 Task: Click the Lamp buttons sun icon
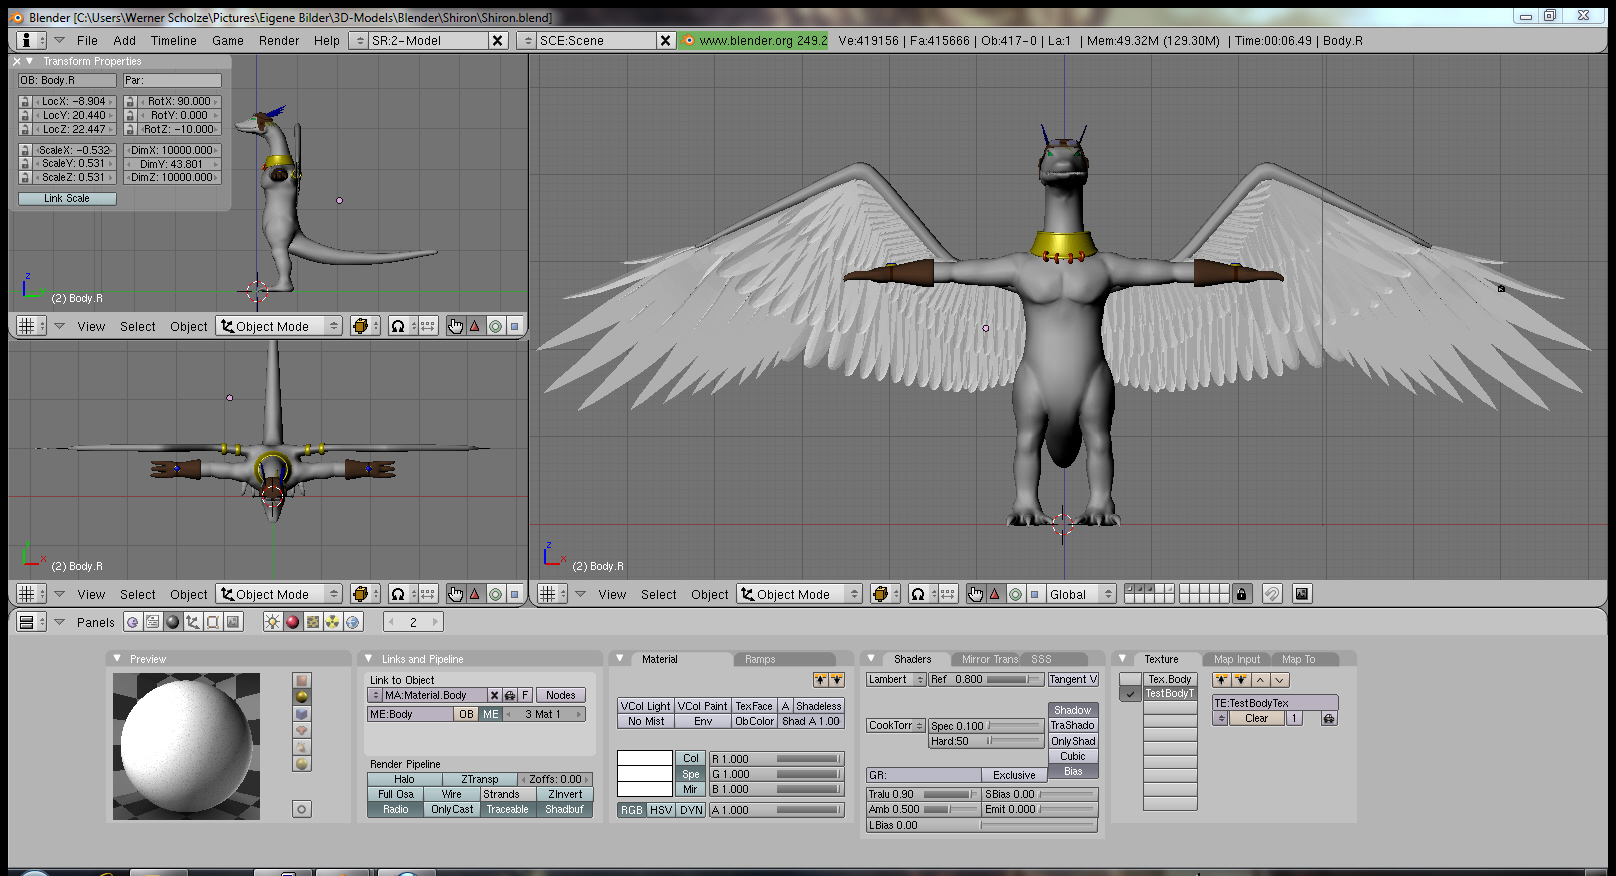(272, 622)
